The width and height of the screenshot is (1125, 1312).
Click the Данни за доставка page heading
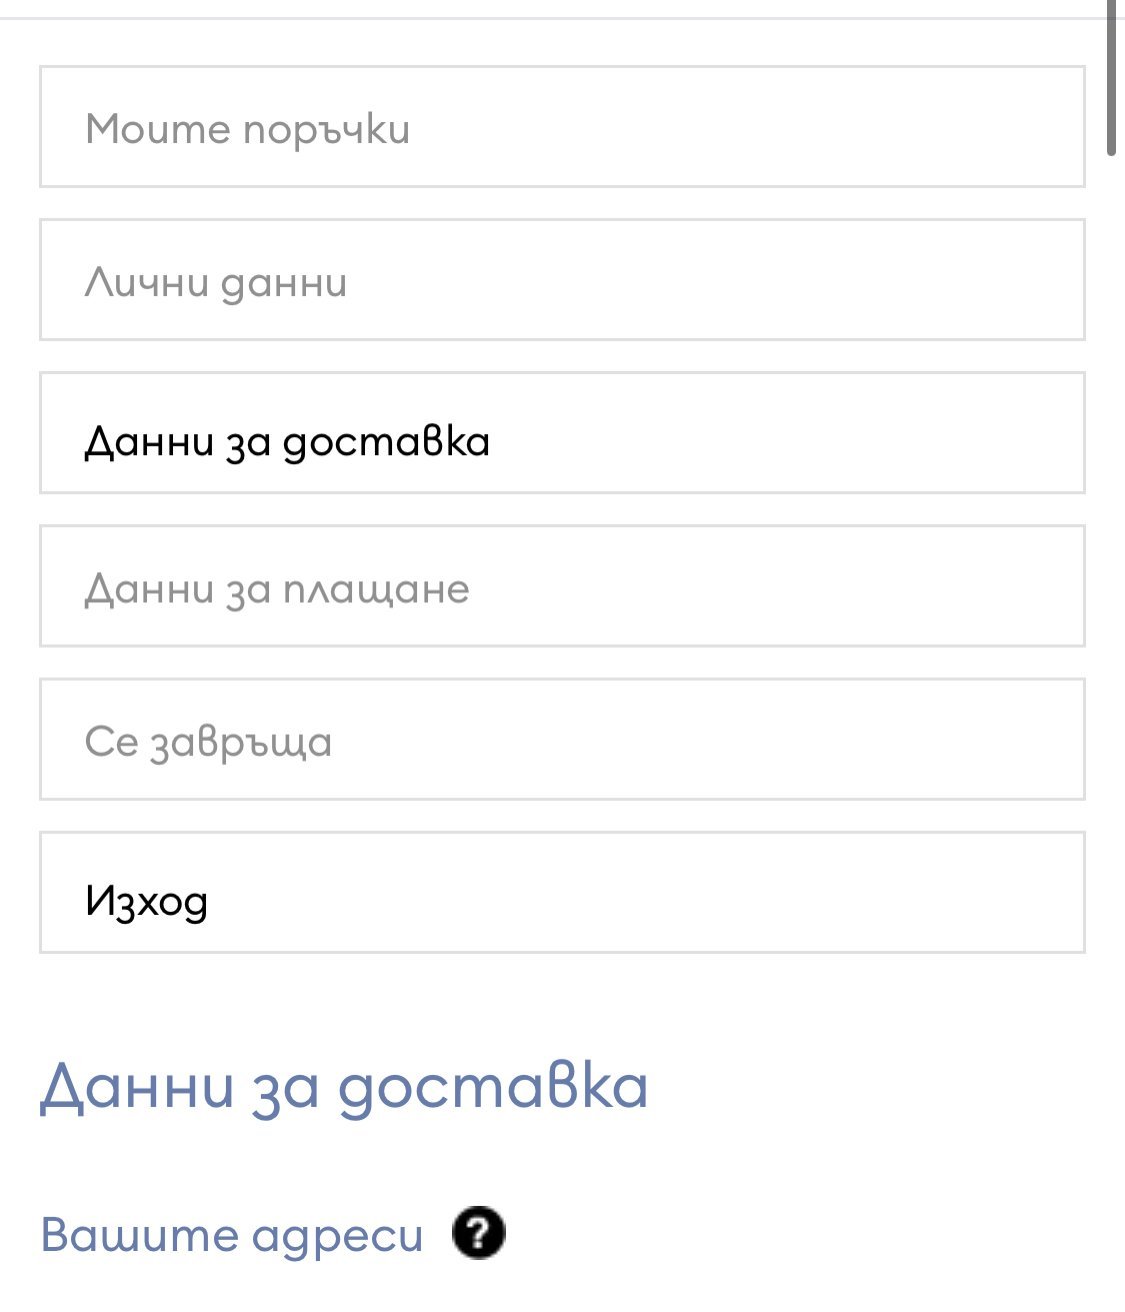coord(344,1086)
